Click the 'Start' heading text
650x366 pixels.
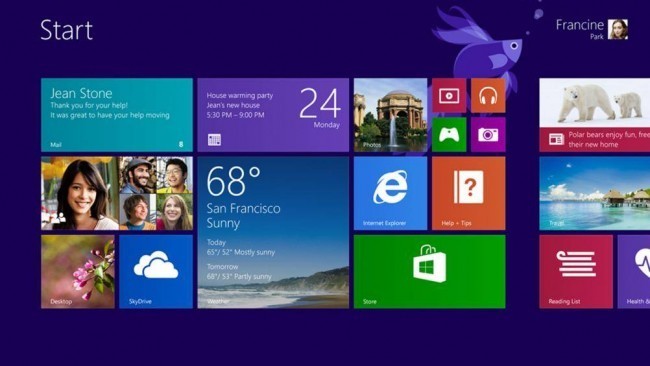66,30
